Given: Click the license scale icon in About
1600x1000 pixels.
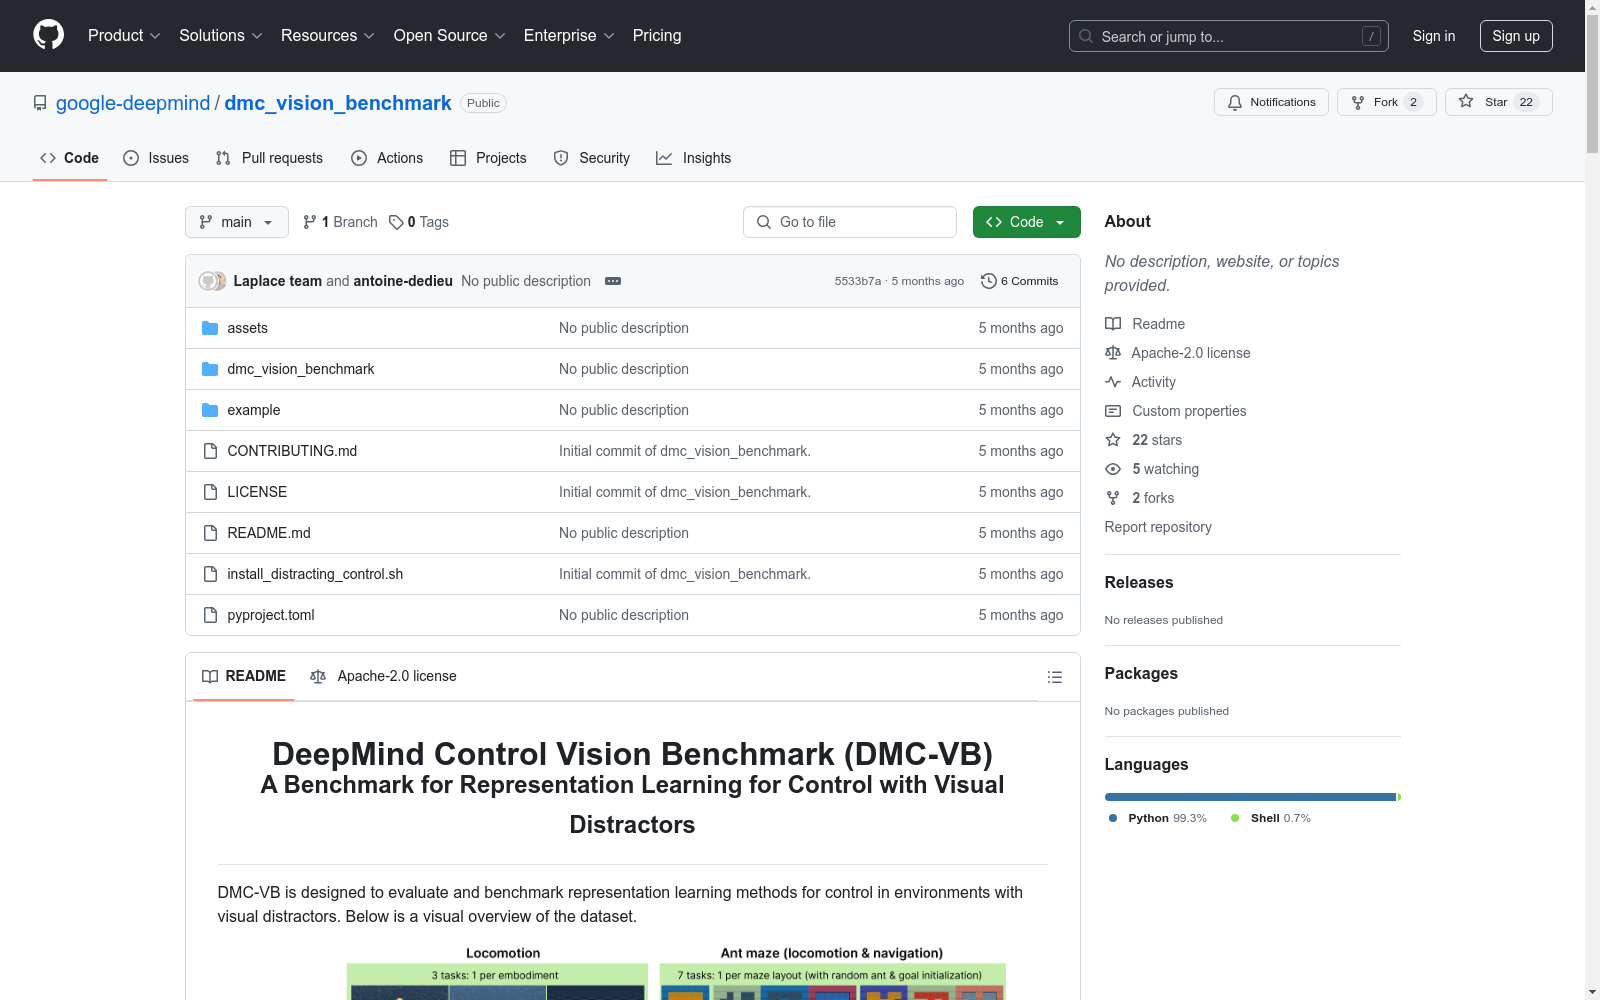Looking at the screenshot, I should (x=1113, y=353).
